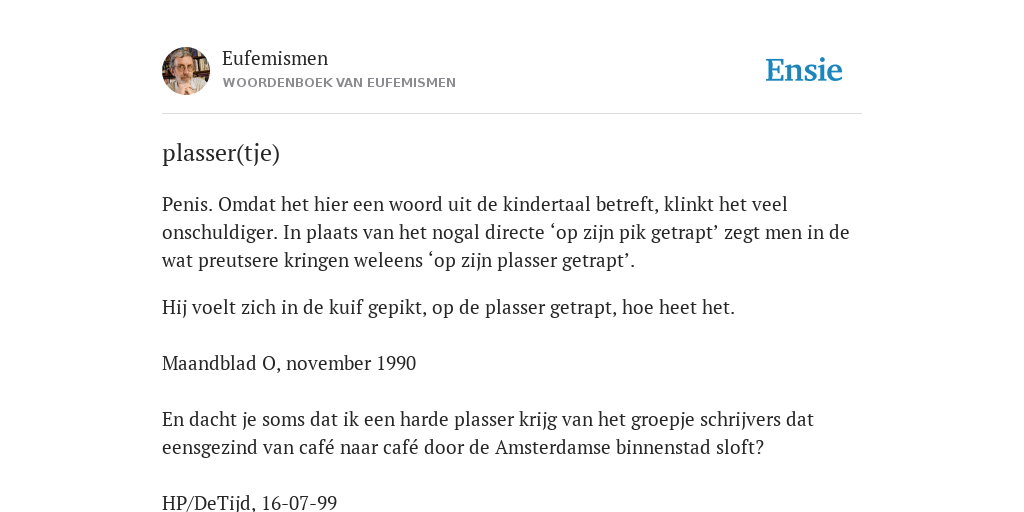Viewport: 1024px width, 512px height.
Task: Click the 'plasser(tje)' entry heading
Action: pos(221,153)
